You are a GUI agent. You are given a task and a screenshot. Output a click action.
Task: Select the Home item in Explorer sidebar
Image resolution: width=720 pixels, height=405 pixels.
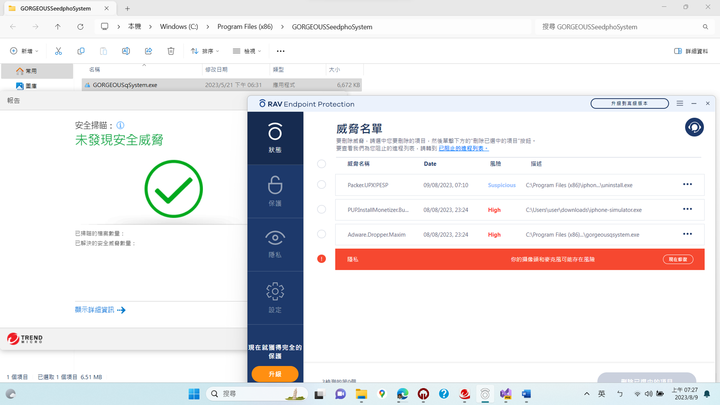click(37, 71)
